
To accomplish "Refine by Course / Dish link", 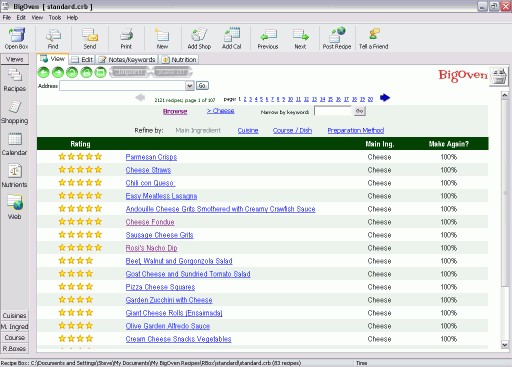I will pos(292,130).
